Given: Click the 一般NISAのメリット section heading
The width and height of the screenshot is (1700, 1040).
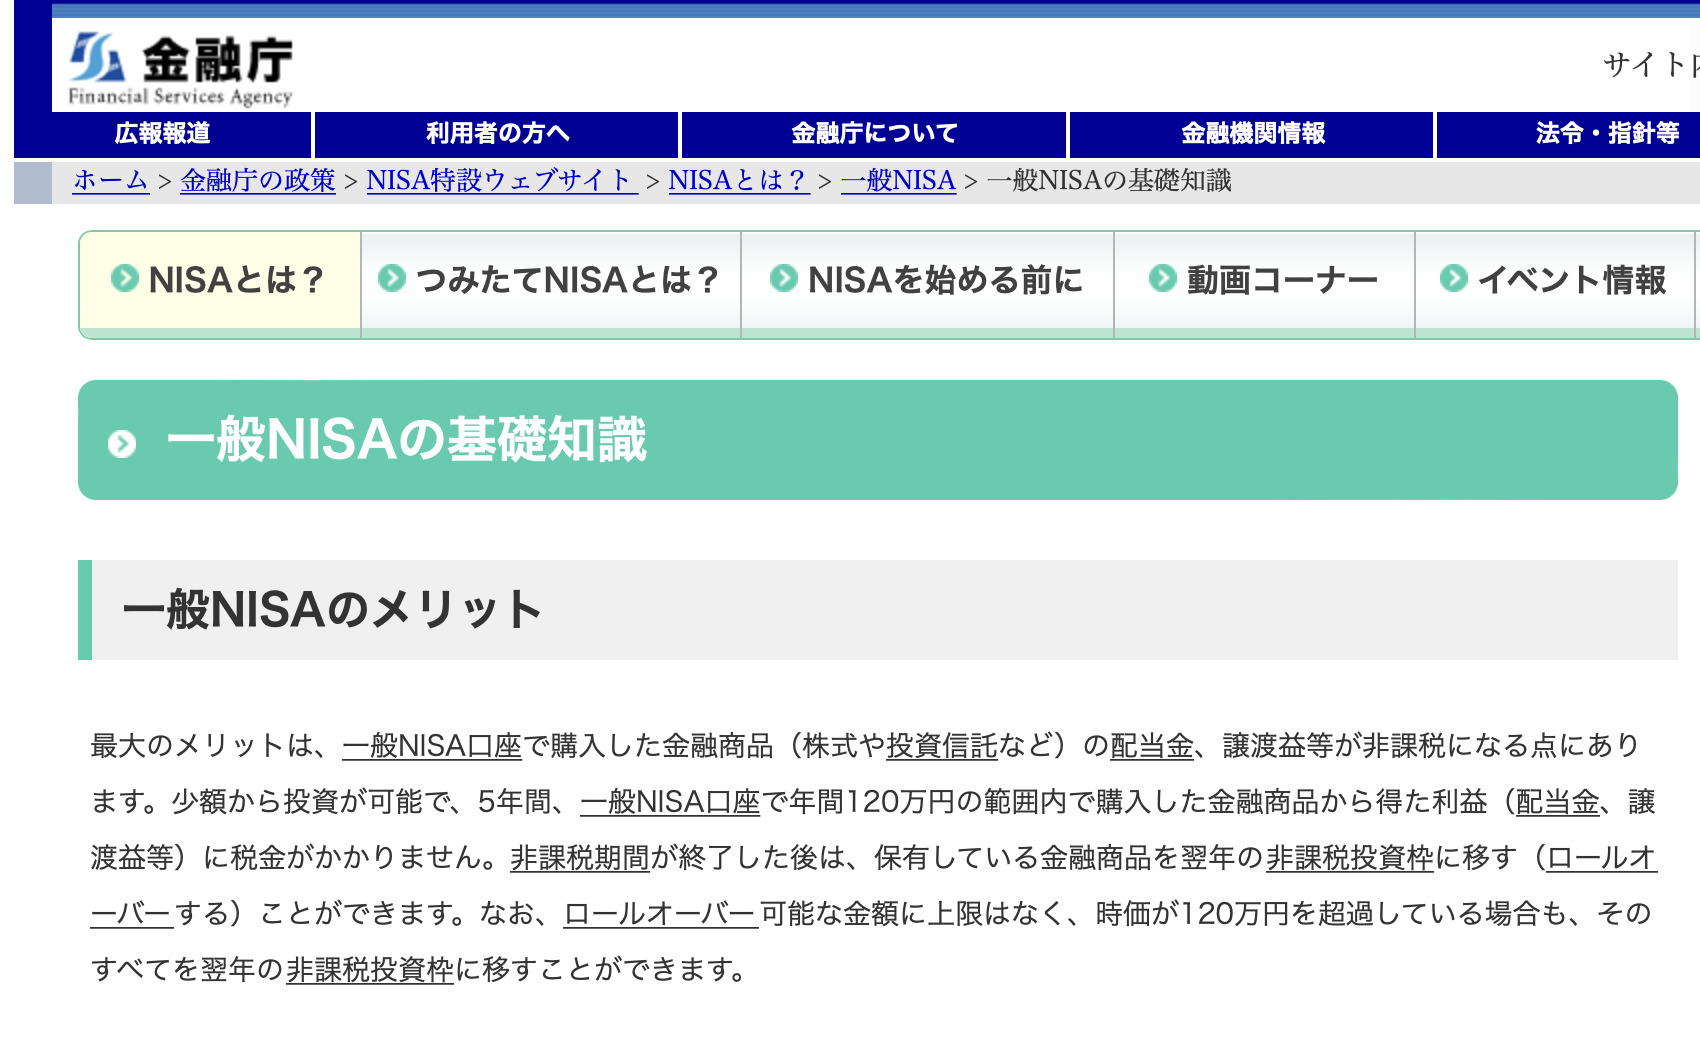Looking at the screenshot, I should [x=332, y=610].
